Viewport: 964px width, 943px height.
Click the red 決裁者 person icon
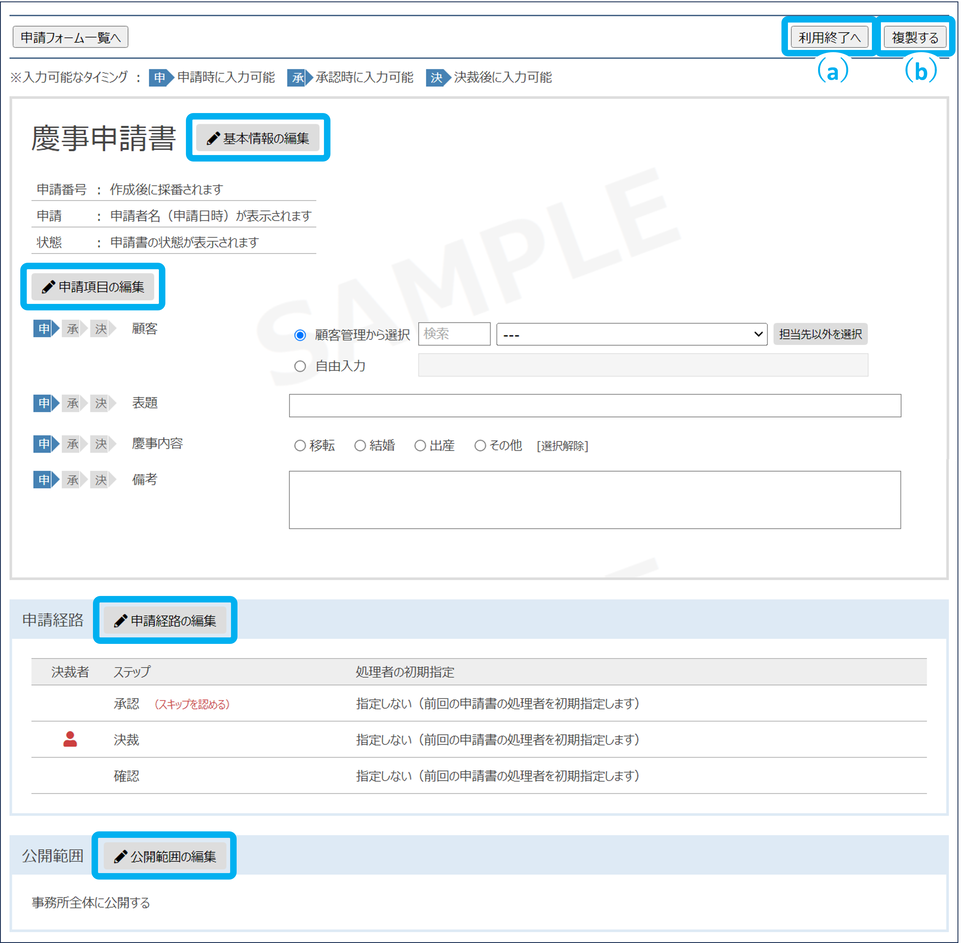click(70, 739)
